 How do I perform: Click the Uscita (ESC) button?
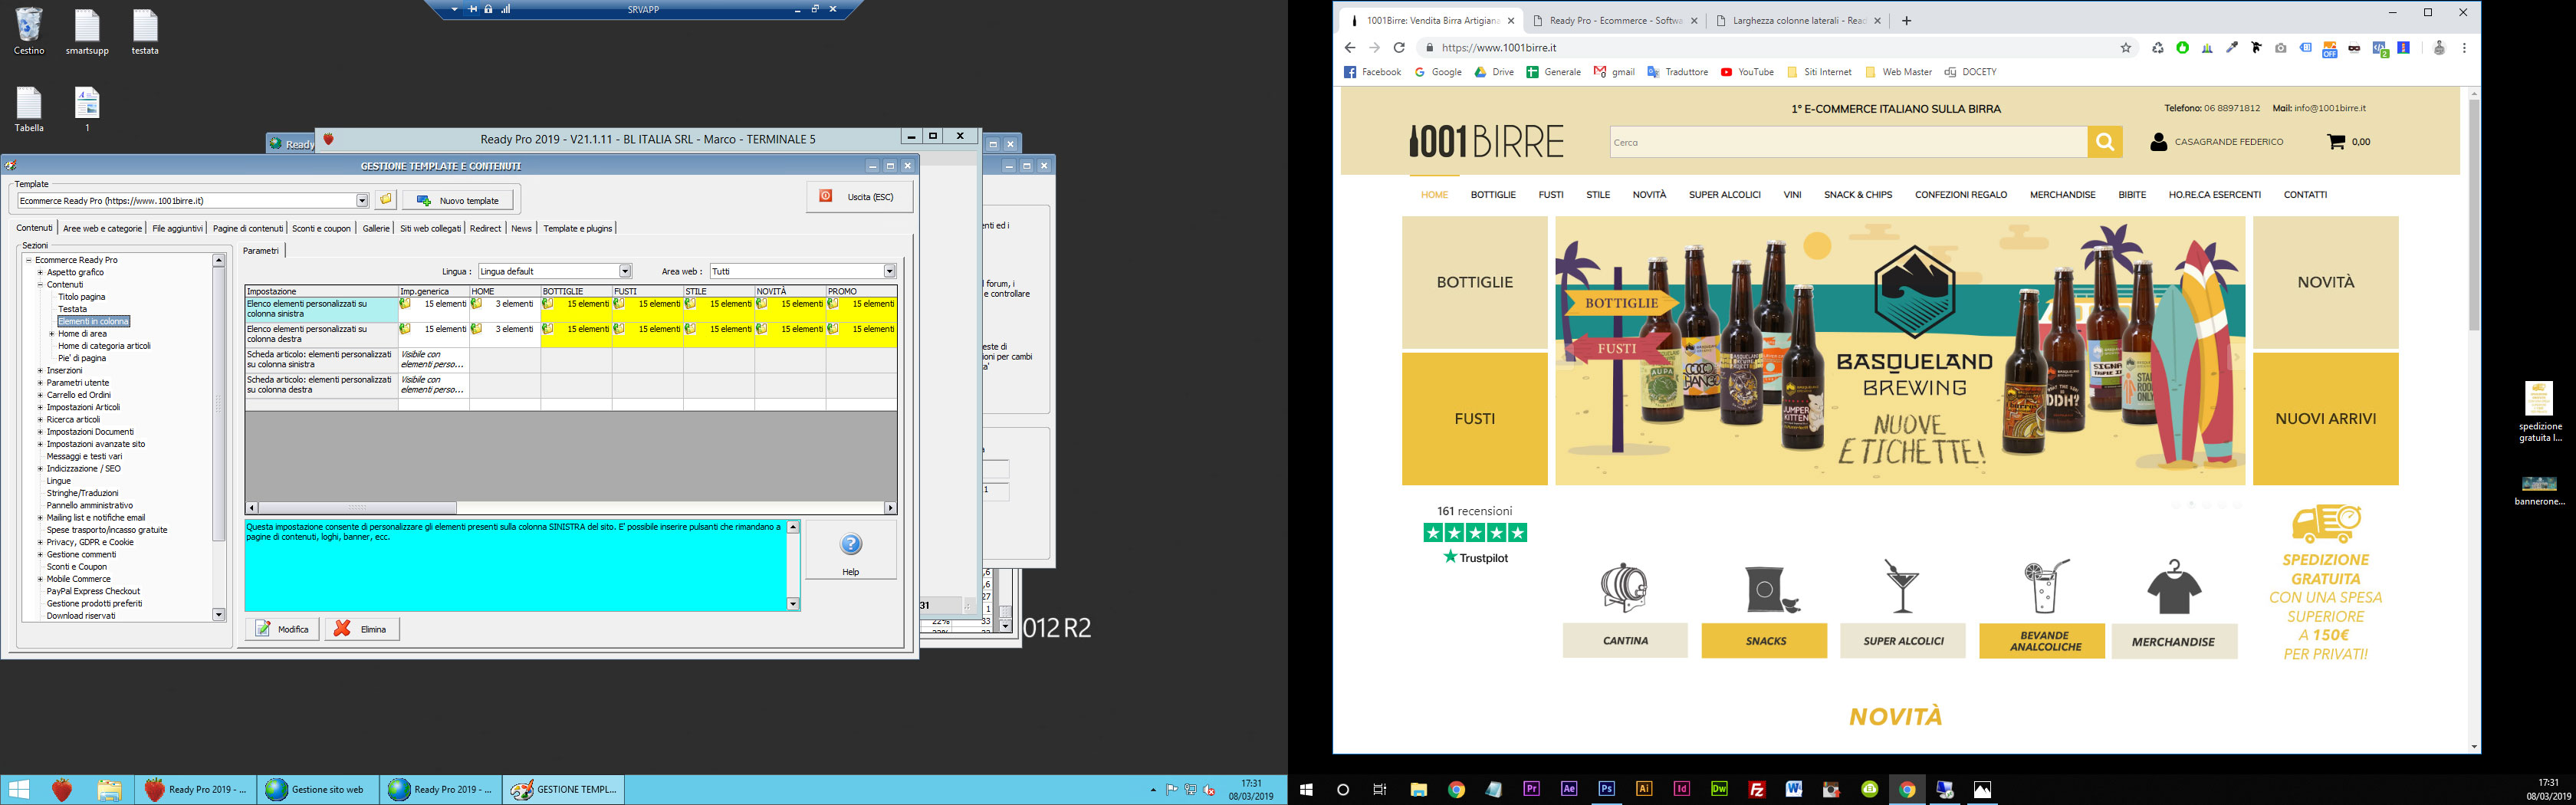[860, 197]
